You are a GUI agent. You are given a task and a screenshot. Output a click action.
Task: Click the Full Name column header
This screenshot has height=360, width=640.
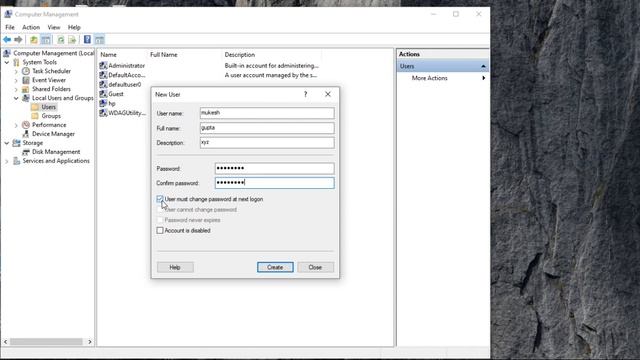pyautogui.click(x=164, y=55)
